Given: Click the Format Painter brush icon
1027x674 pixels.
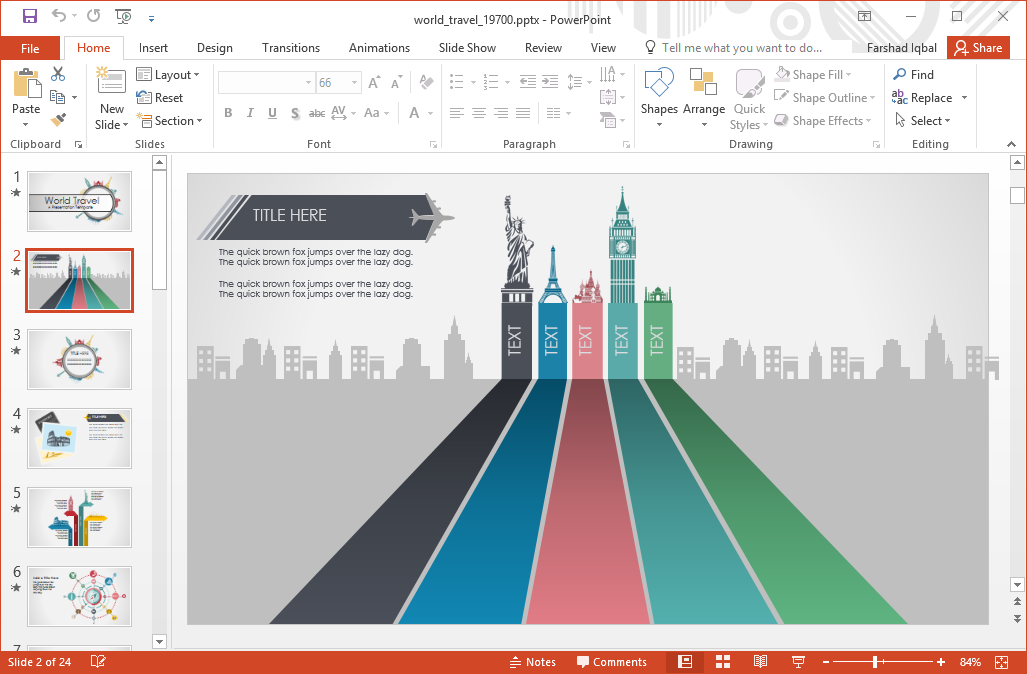Looking at the screenshot, I should [x=58, y=120].
